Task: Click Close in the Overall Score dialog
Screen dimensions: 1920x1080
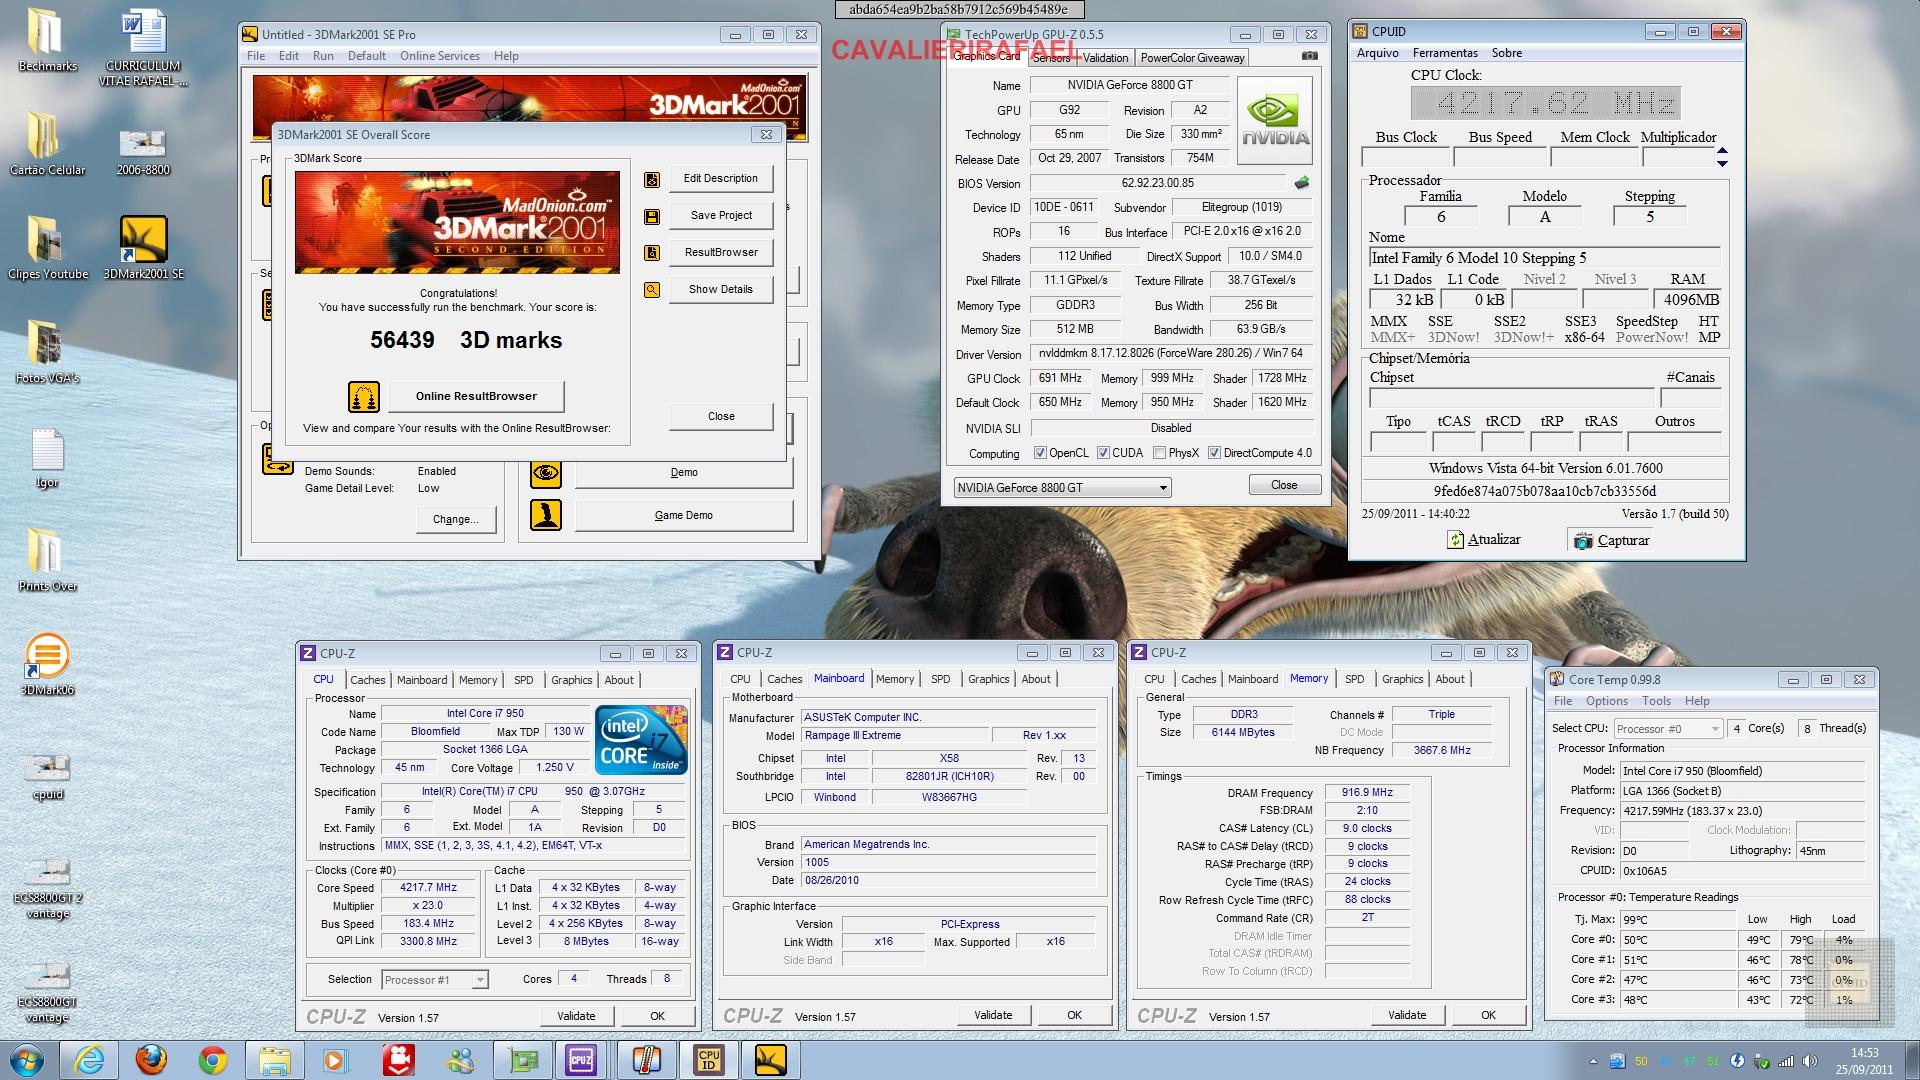Action: coord(721,417)
